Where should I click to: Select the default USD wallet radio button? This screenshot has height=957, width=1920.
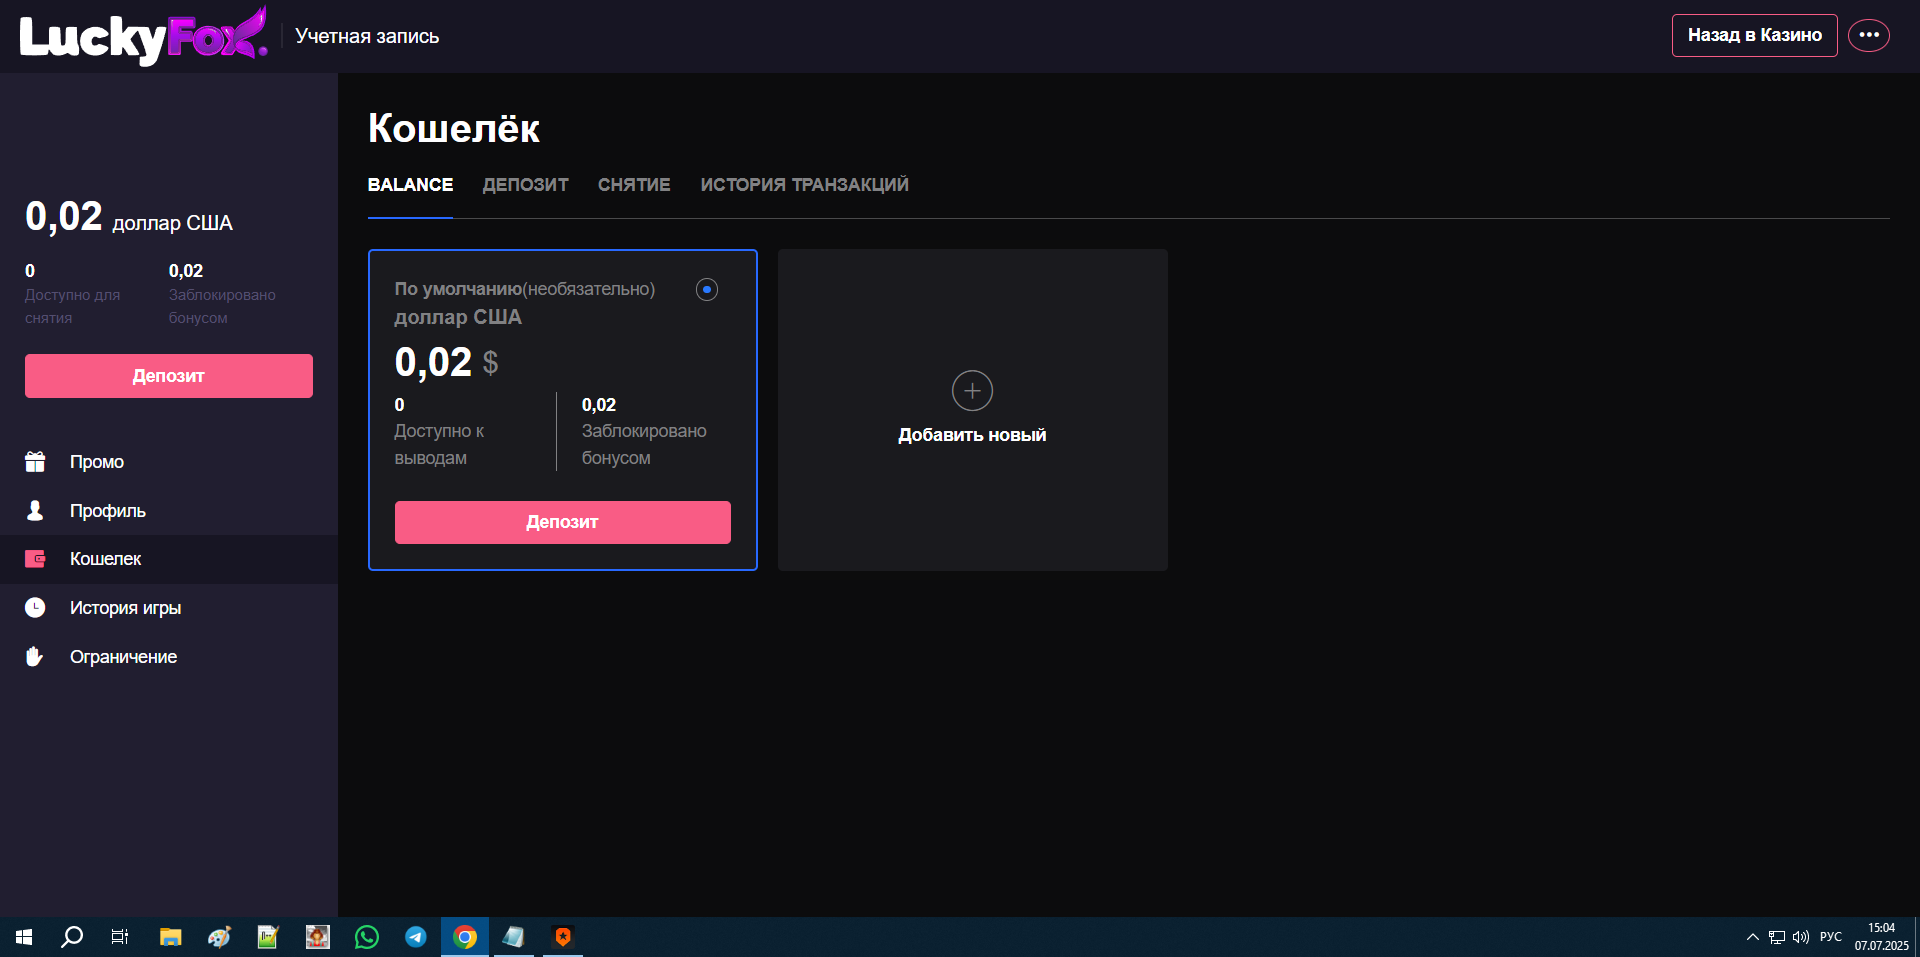[x=707, y=290]
